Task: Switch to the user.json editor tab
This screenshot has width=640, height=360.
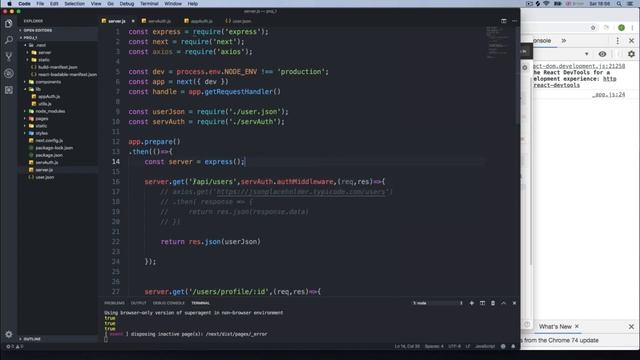Action: 241,21
